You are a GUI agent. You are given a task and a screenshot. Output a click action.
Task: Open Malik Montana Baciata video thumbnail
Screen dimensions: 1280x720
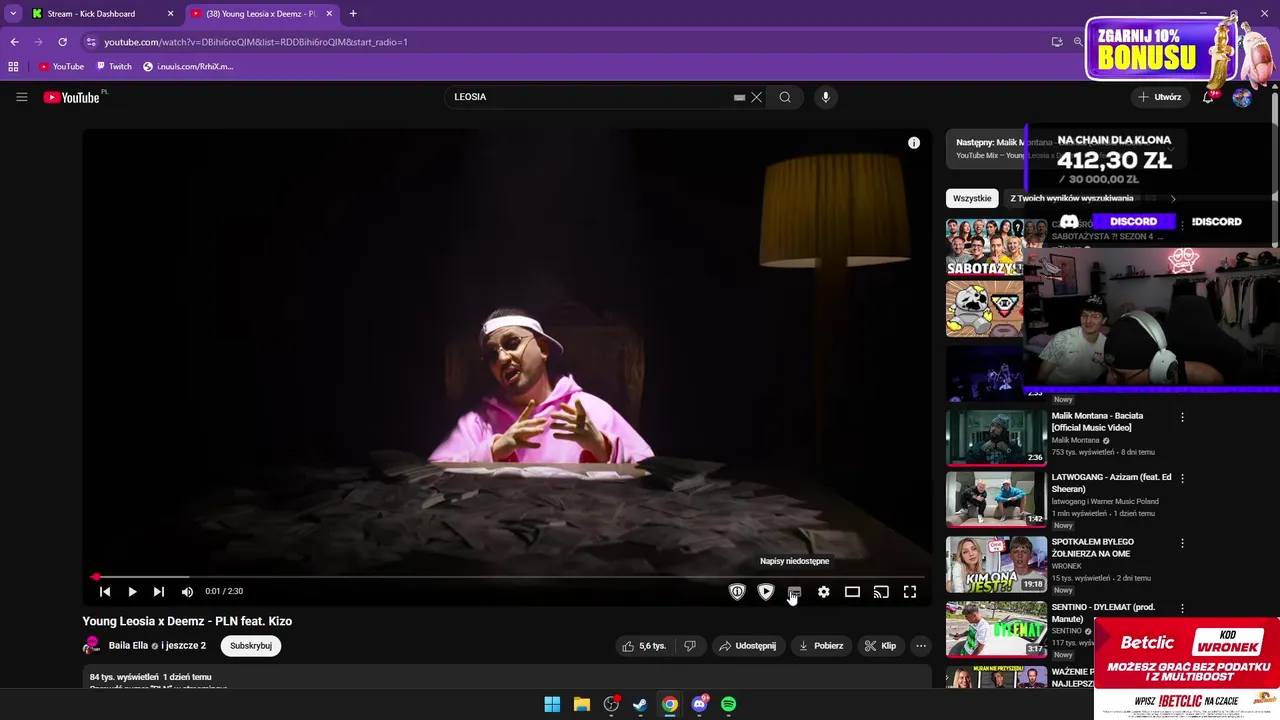tap(996, 437)
